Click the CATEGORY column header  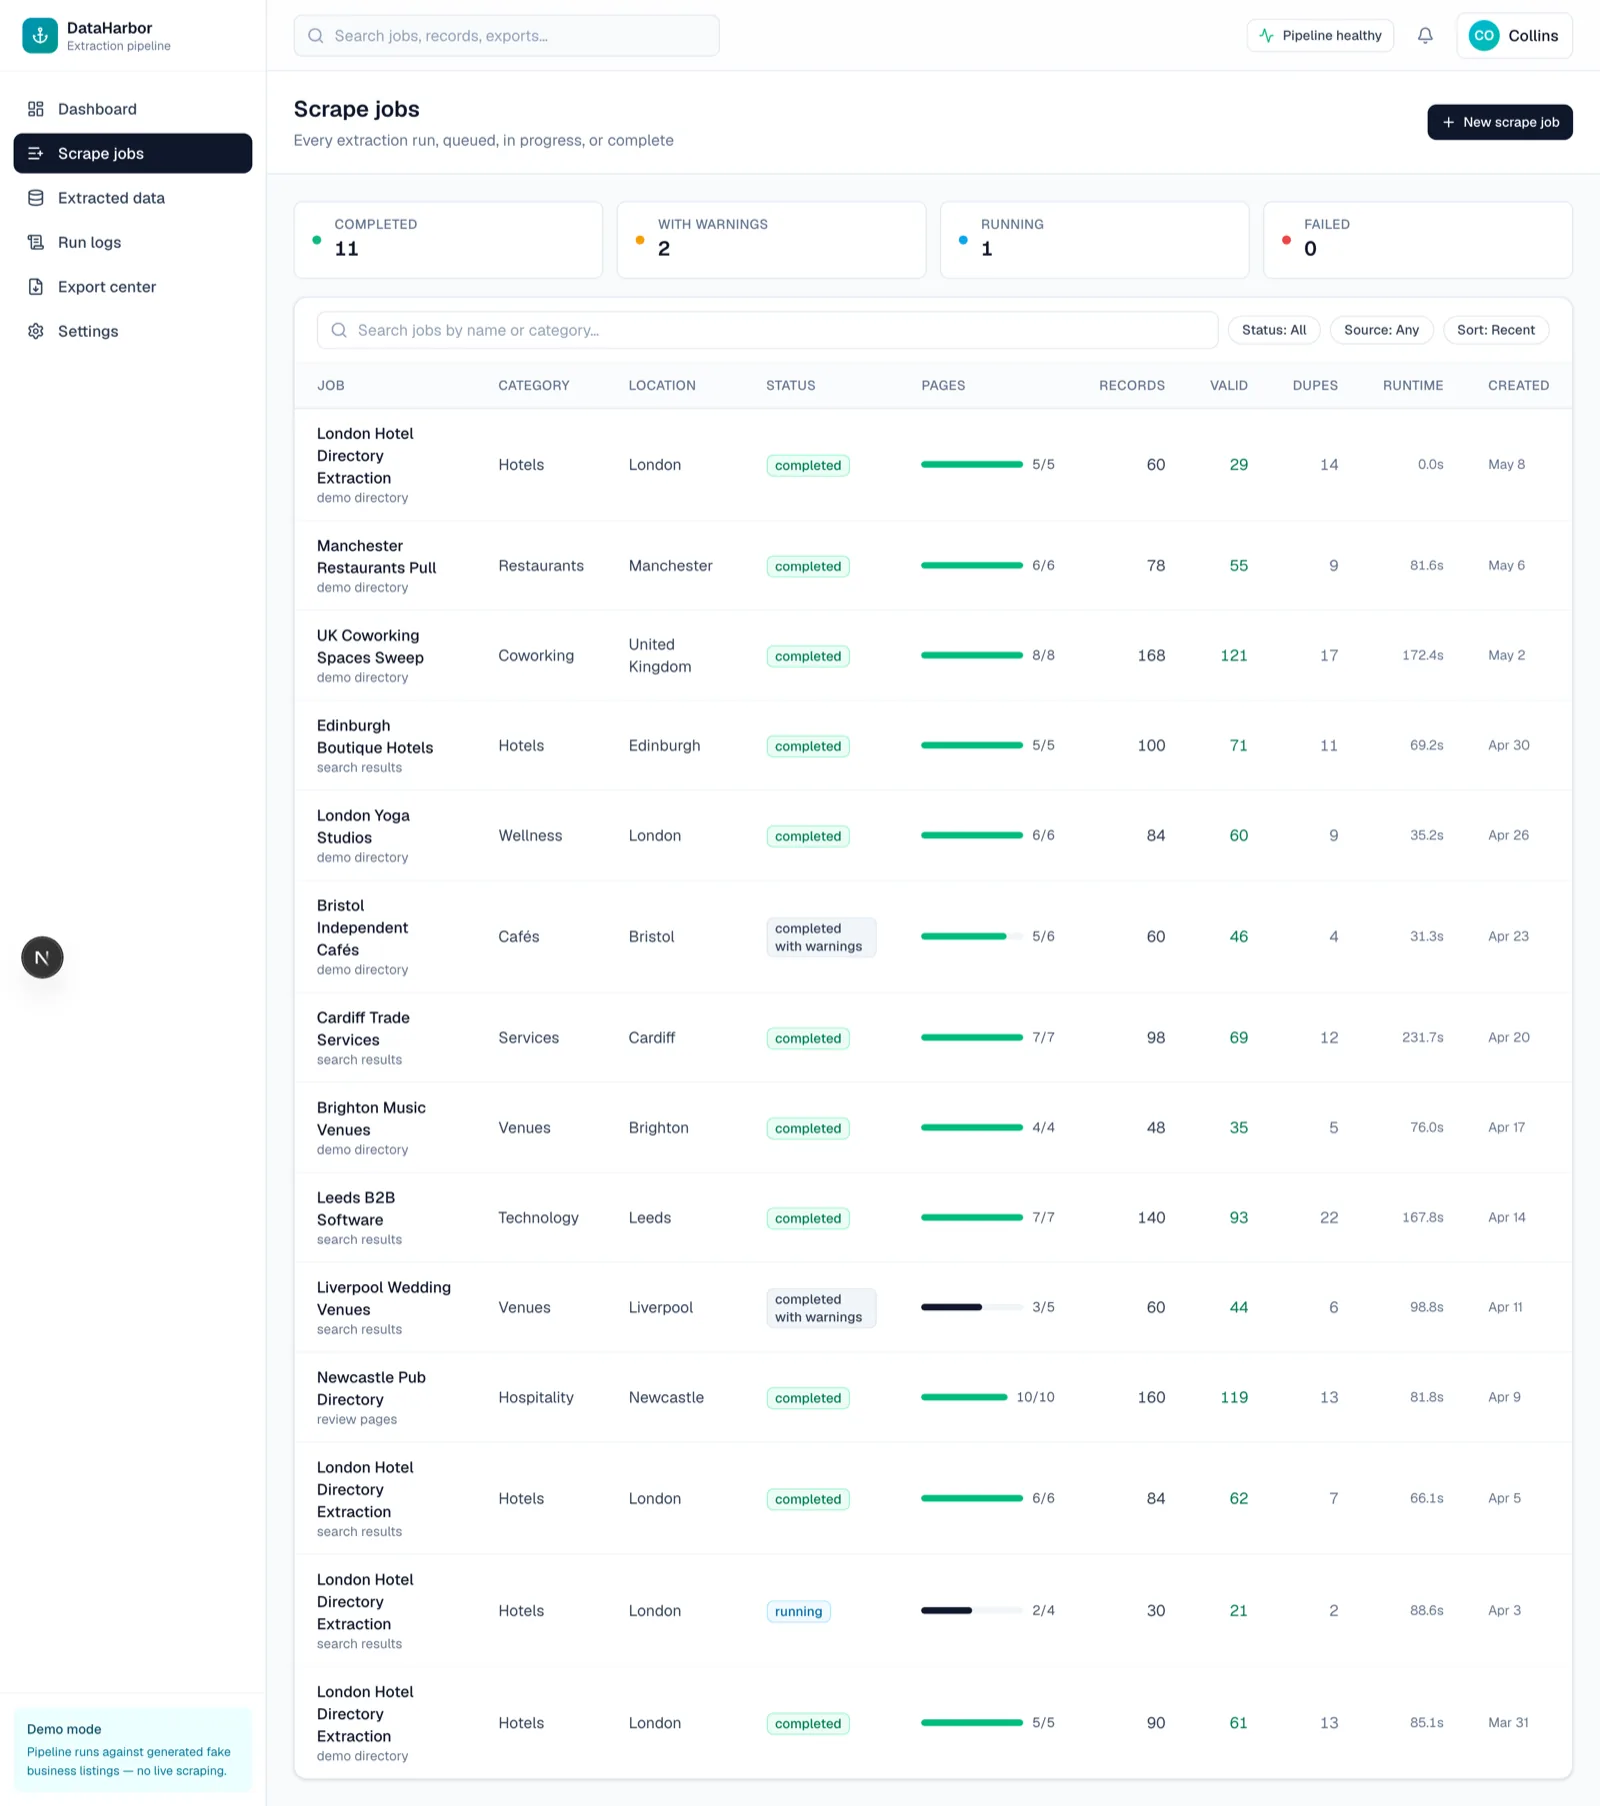(534, 385)
